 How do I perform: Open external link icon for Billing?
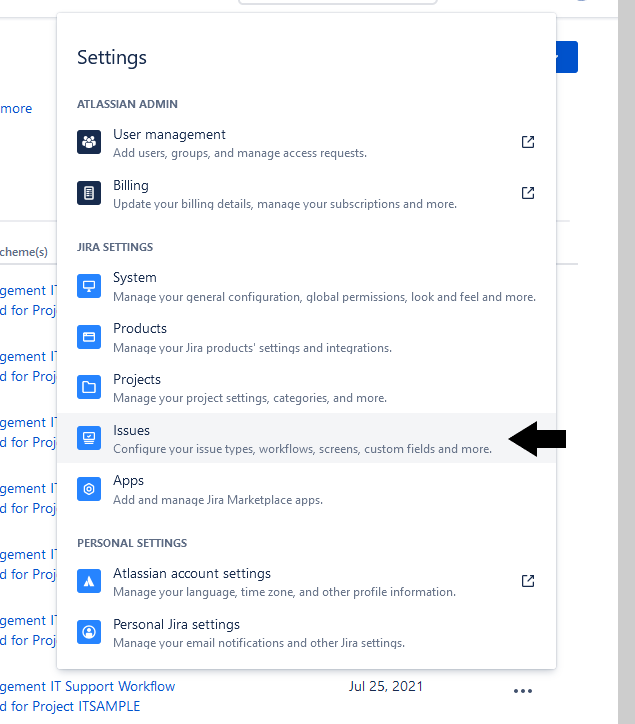[x=528, y=193]
